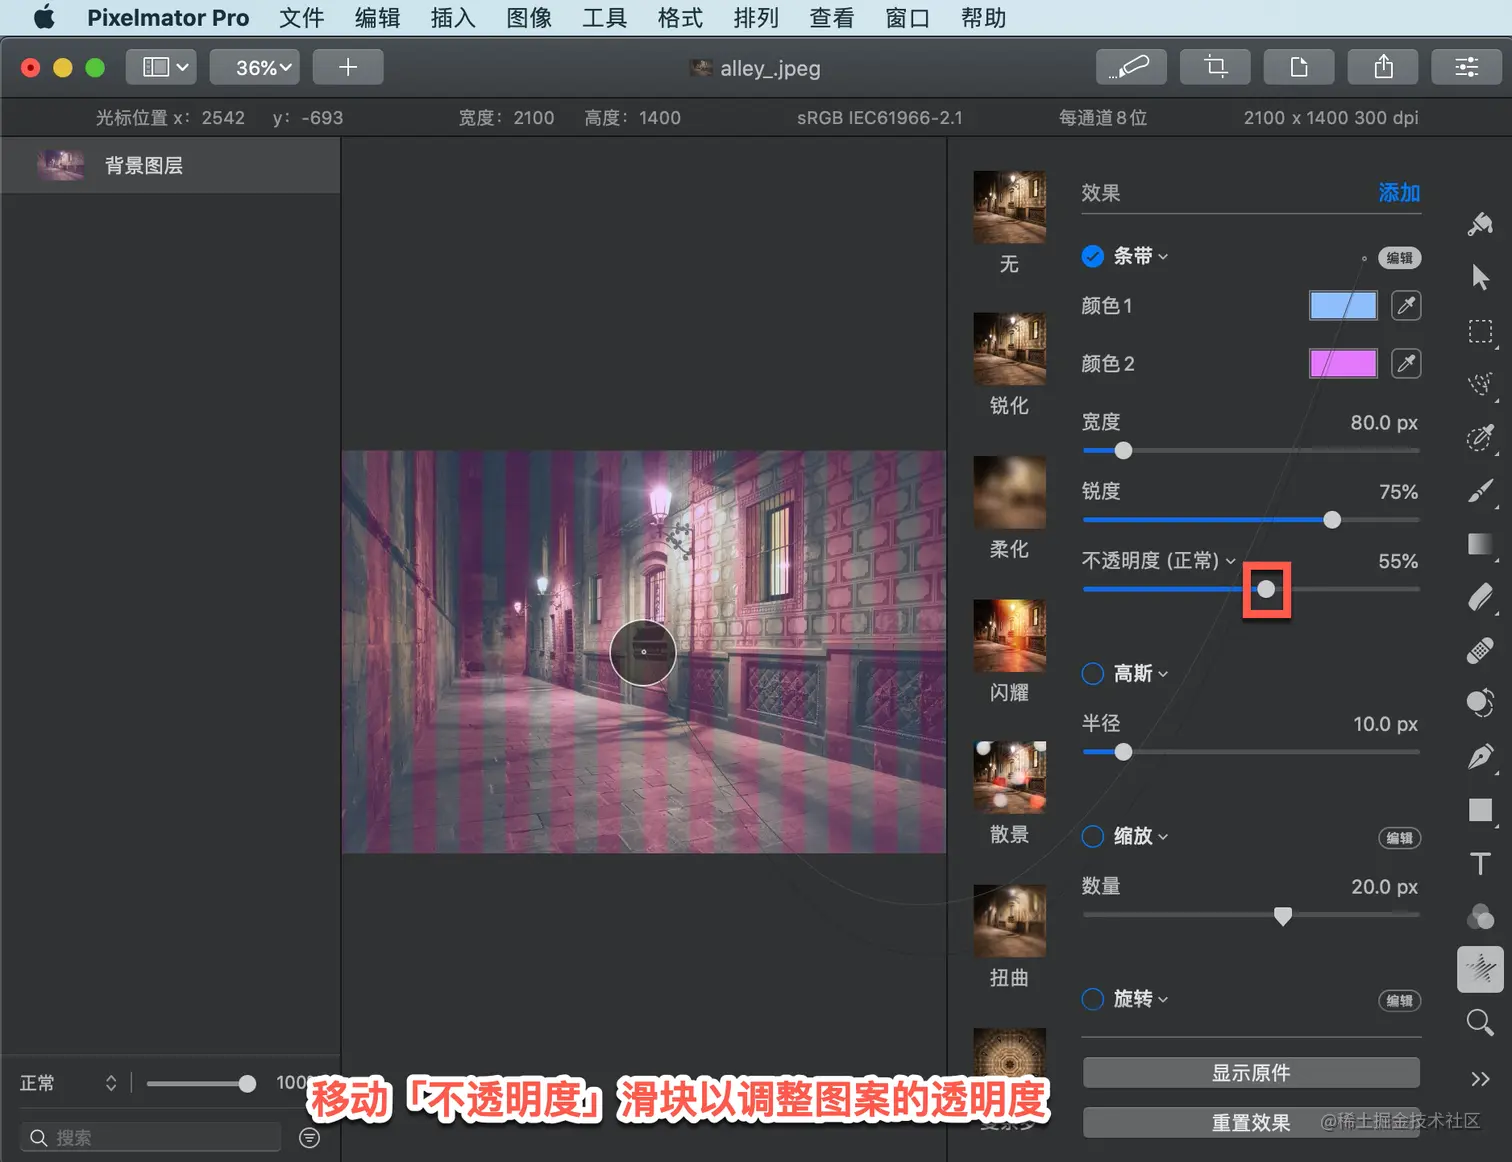Open the 图像 menu
Image resolution: width=1512 pixels, height=1162 pixels.
529,18
